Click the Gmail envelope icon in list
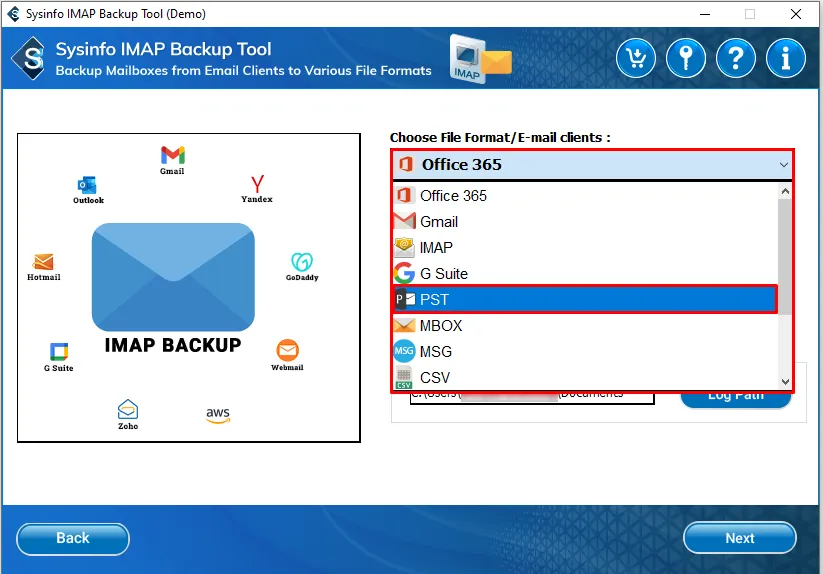Image resolution: width=823 pixels, height=574 pixels. (404, 221)
